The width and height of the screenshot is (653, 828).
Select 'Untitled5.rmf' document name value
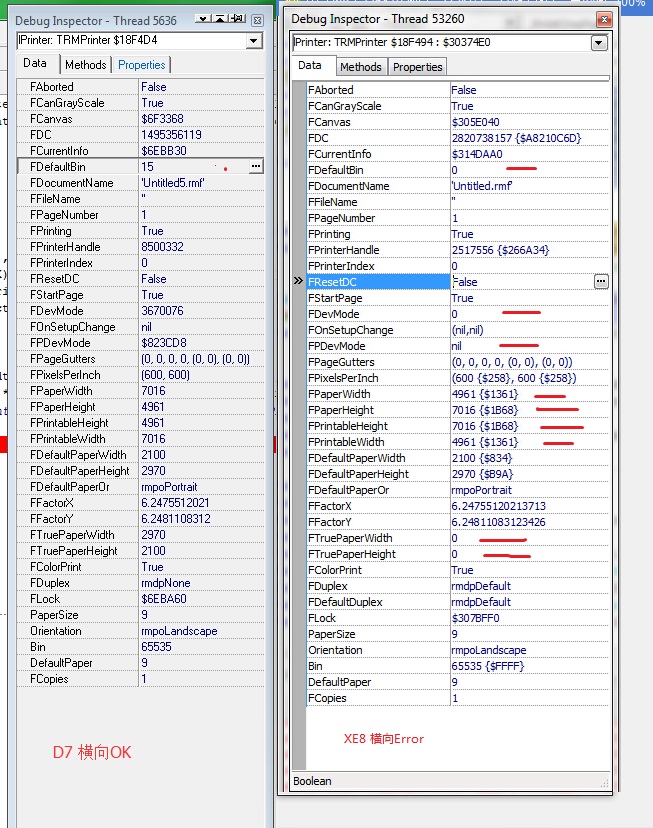[x=173, y=183]
